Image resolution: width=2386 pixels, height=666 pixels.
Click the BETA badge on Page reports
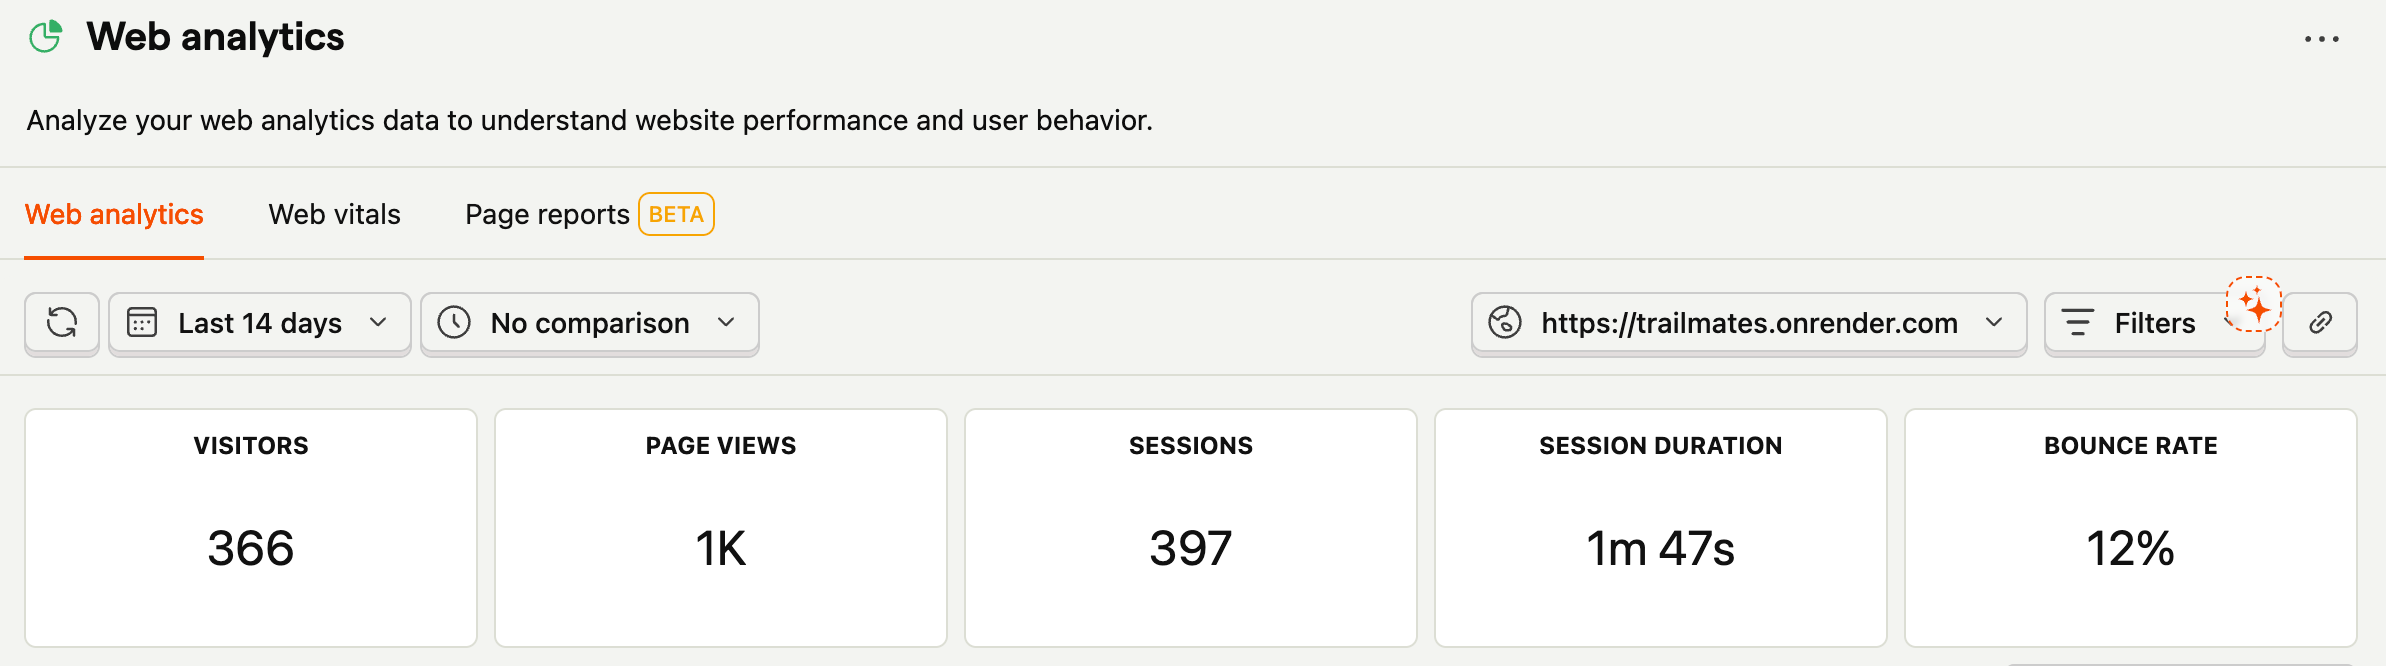677,213
